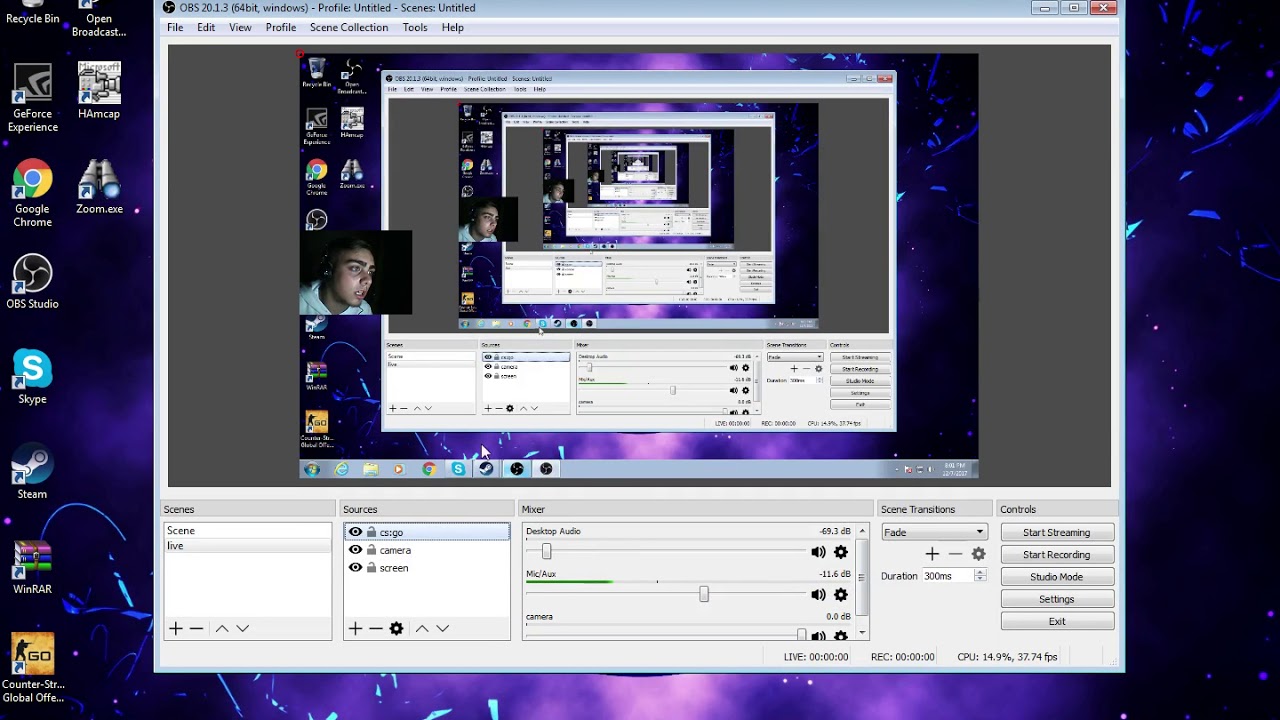Click the Desktop Audio volume slider handle

[x=546, y=552]
